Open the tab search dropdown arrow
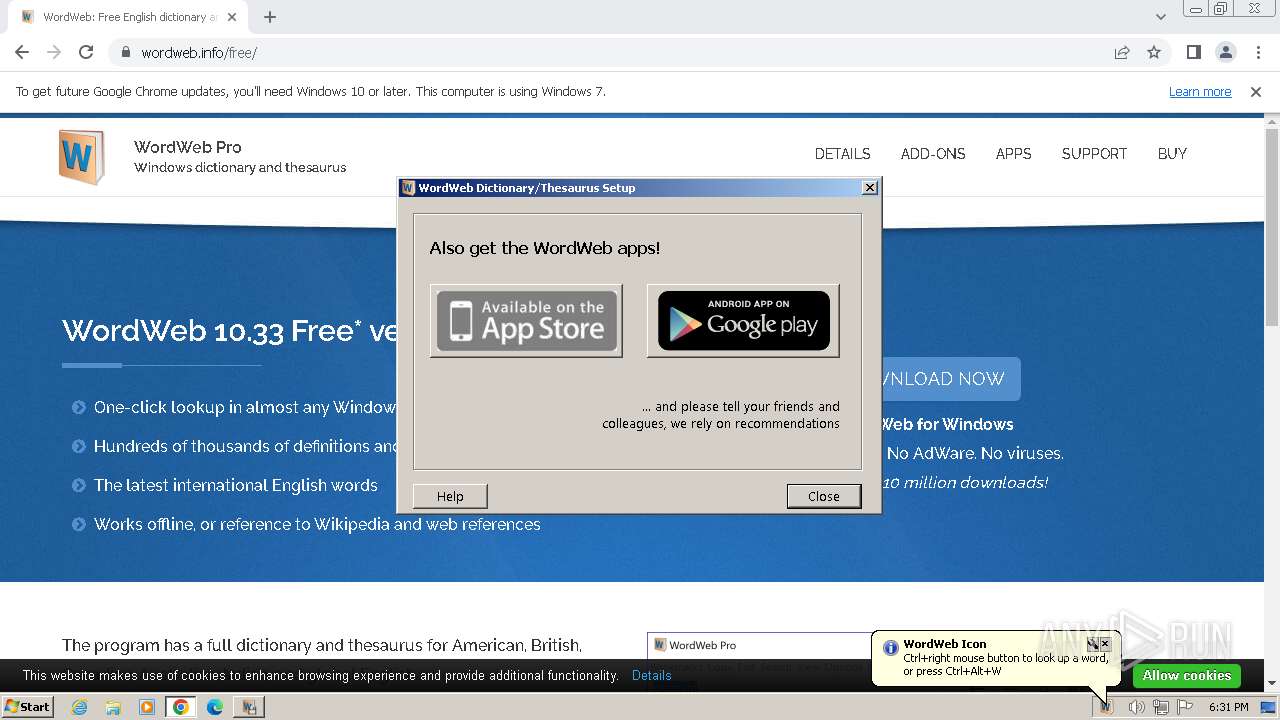Viewport: 1280px width, 720px height. [x=1160, y=17]
